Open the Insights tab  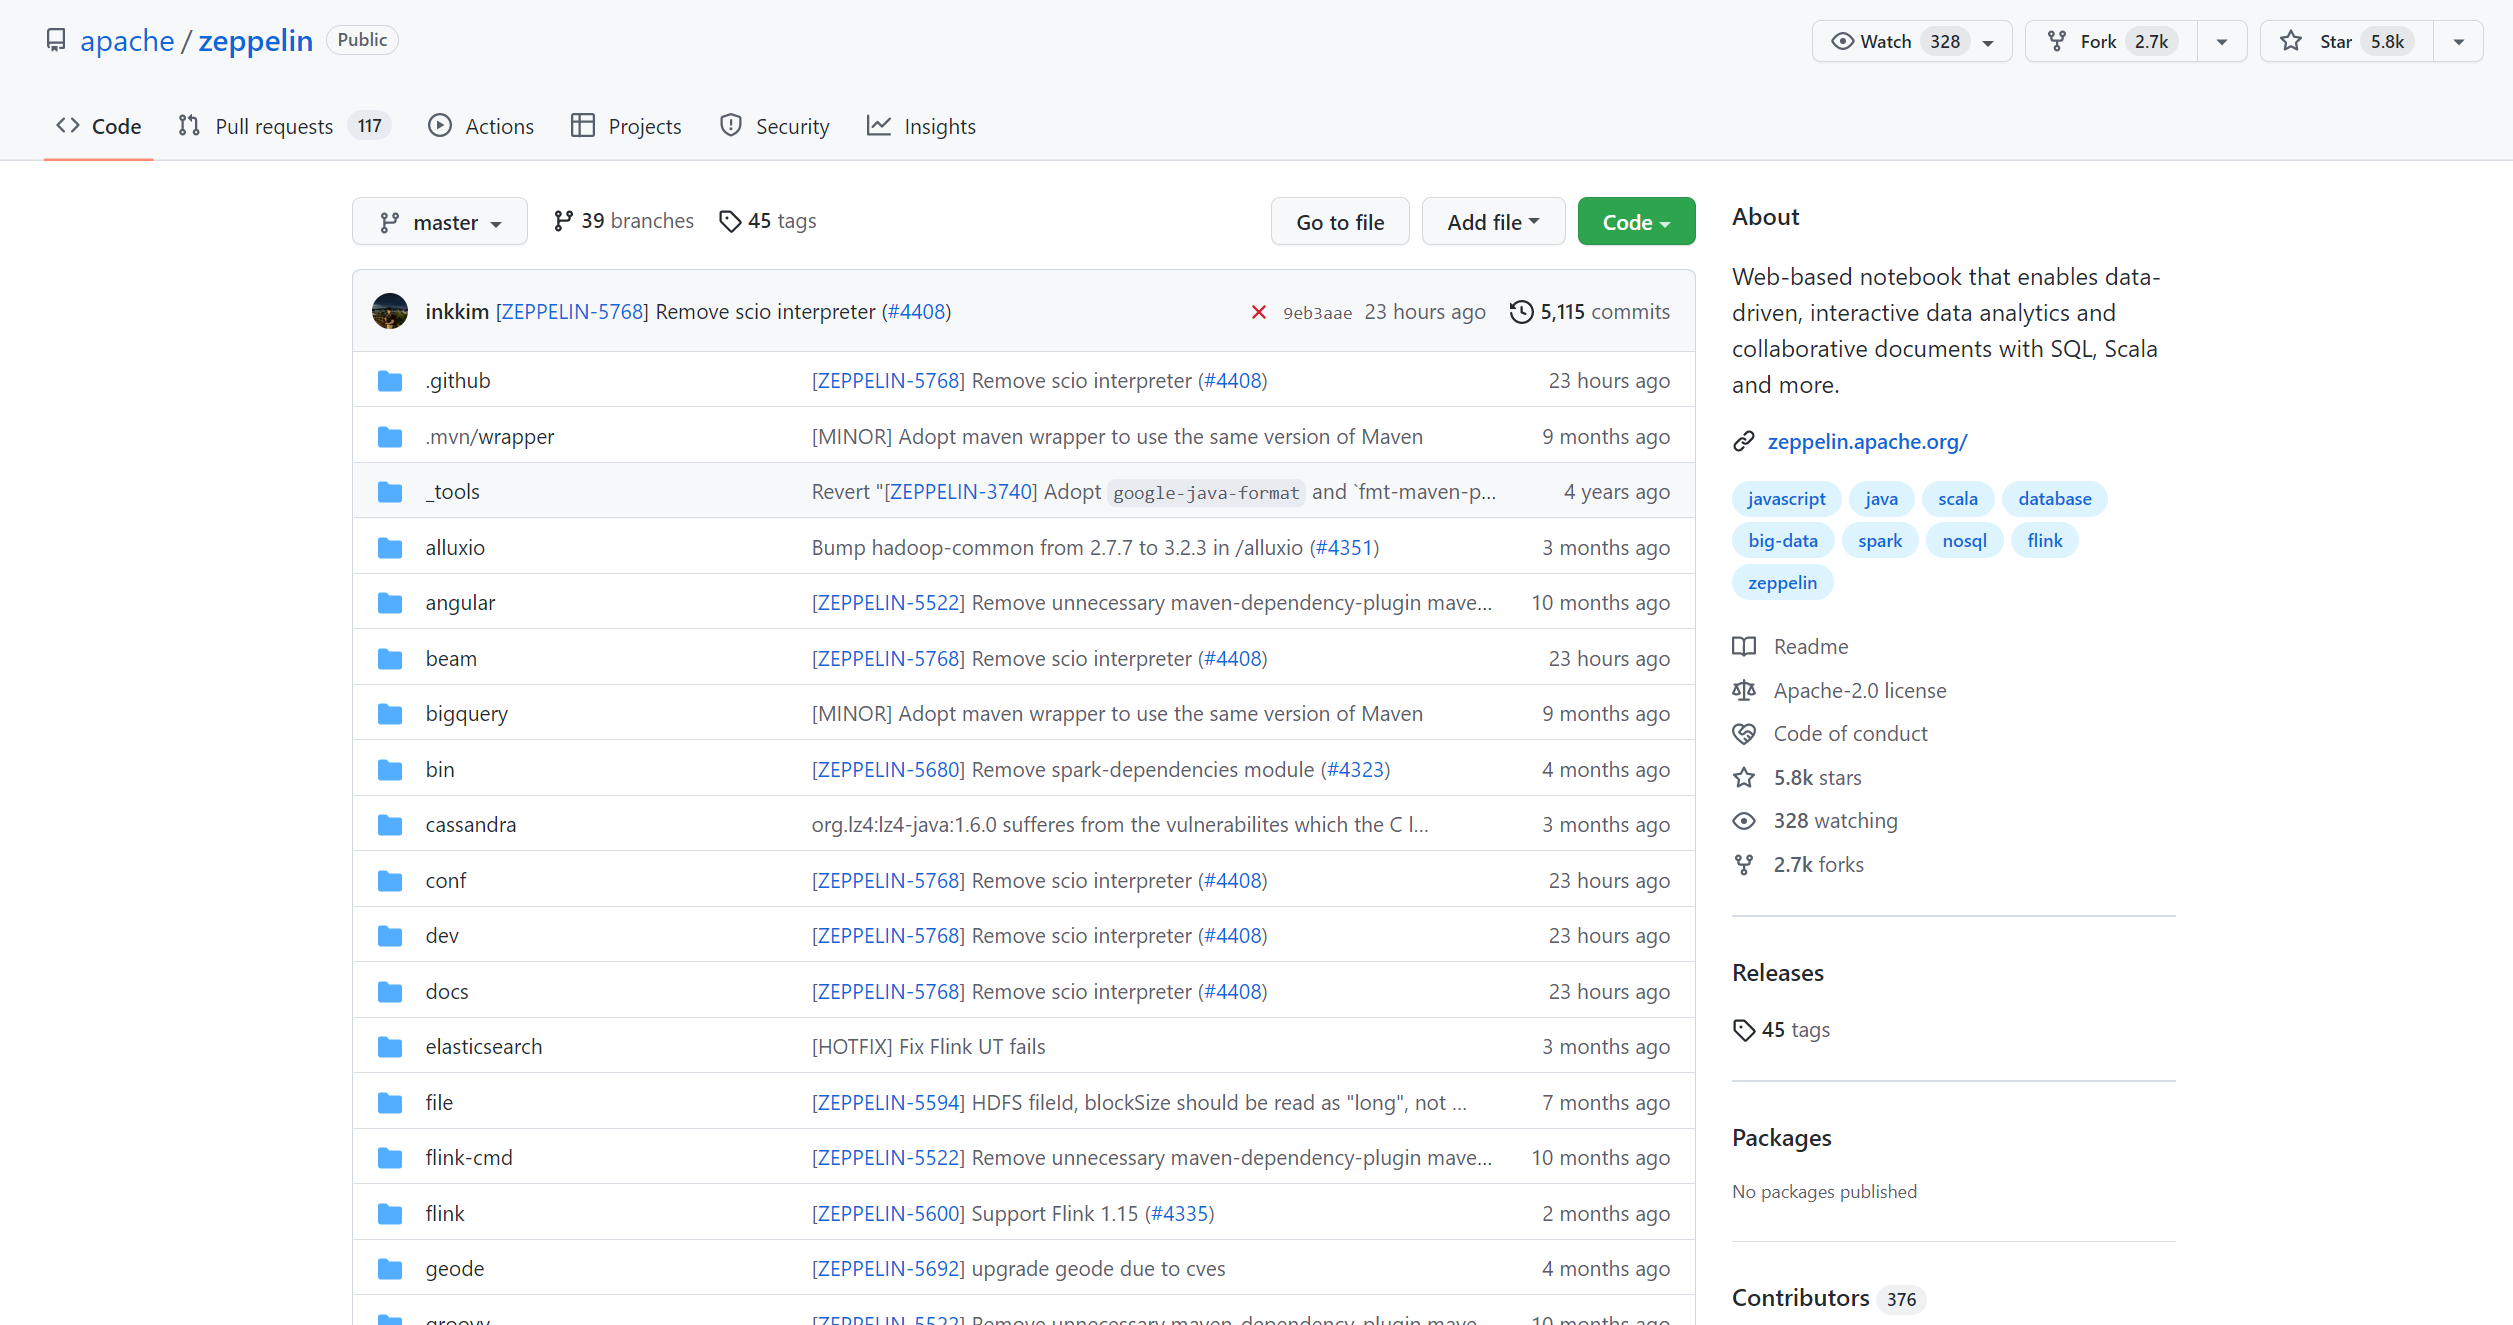tap(922, 126)
